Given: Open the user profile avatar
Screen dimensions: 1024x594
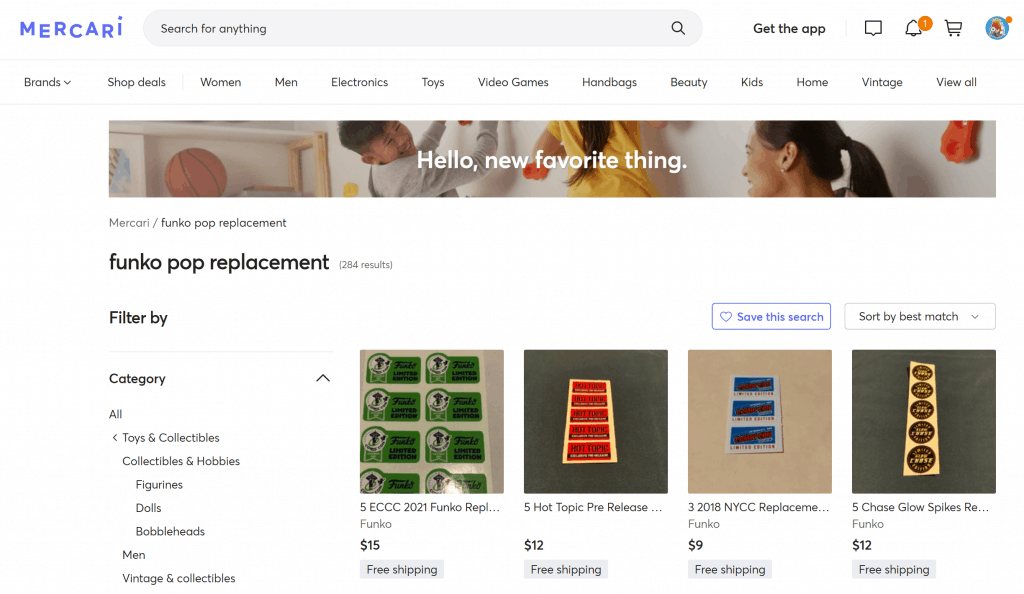Looking at the screenshot, I should pyautogui.click(x=996, y=29).
